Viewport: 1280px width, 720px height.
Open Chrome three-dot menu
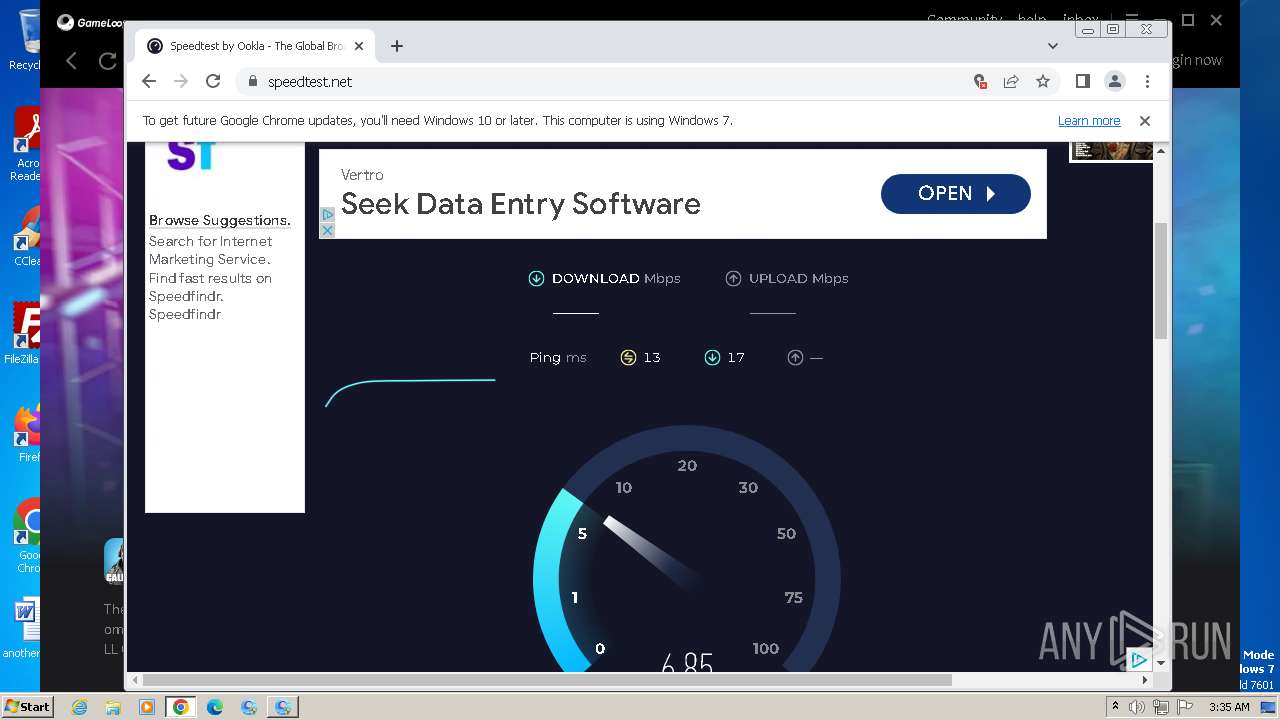1147,82
